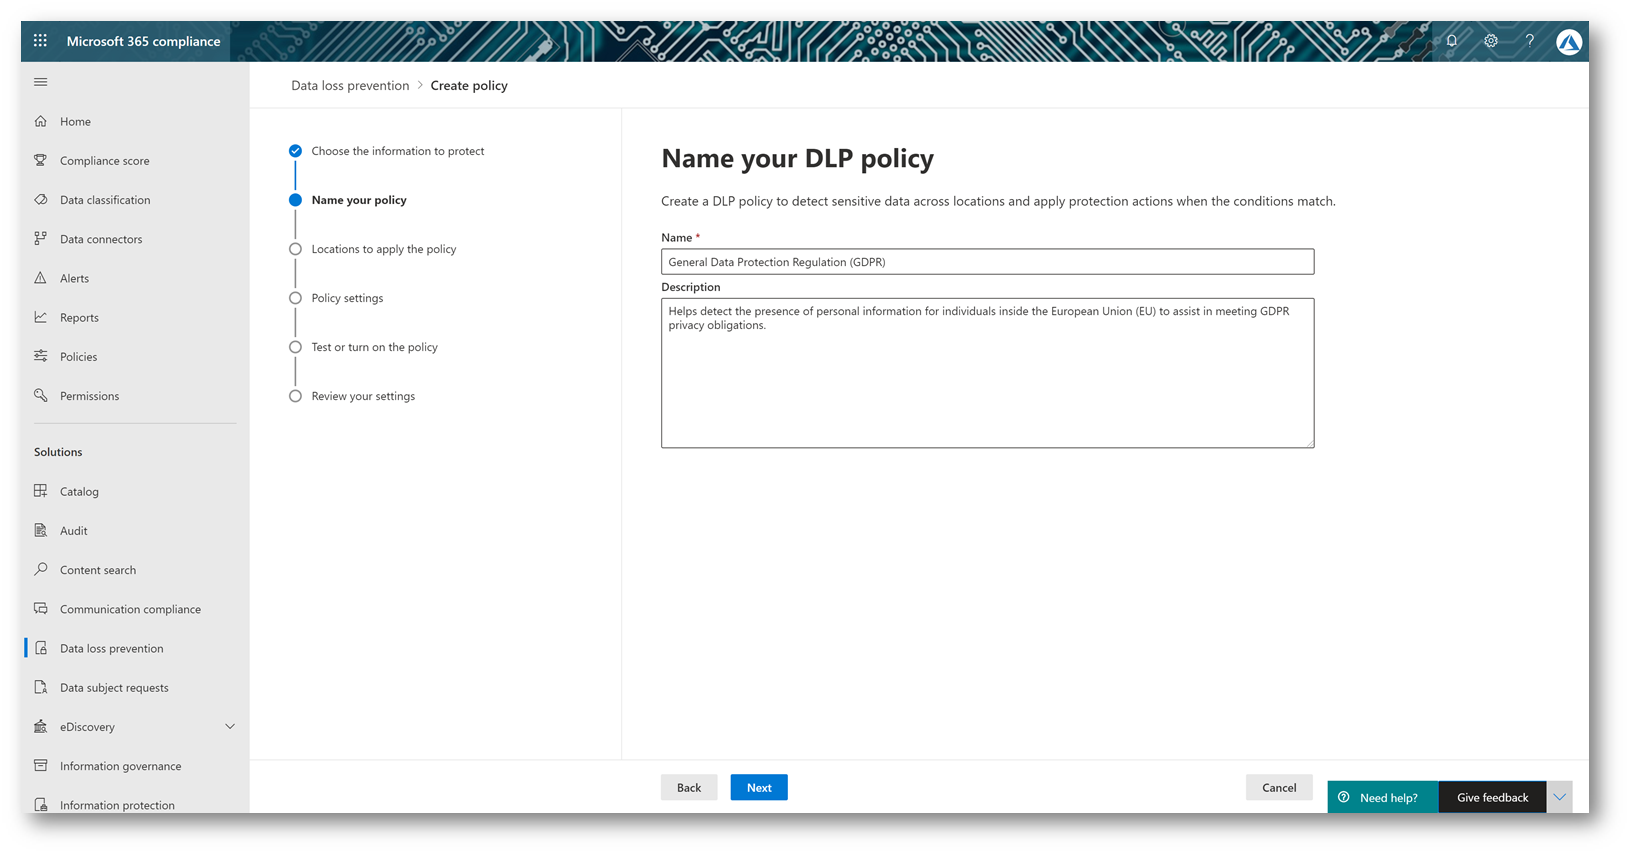The height and width of the screenshot is (855, 1631).
Task: Click the Need help question circle icon
Action: click(x=1344, y=797)
